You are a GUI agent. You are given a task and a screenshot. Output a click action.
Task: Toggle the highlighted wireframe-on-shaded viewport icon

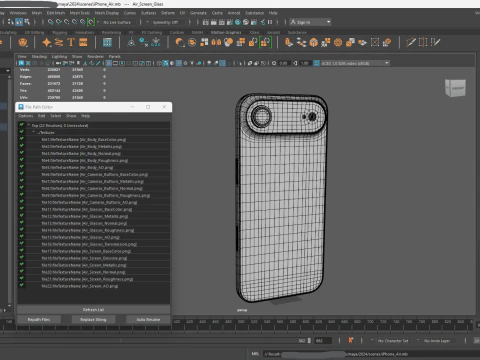coord(165,63)
